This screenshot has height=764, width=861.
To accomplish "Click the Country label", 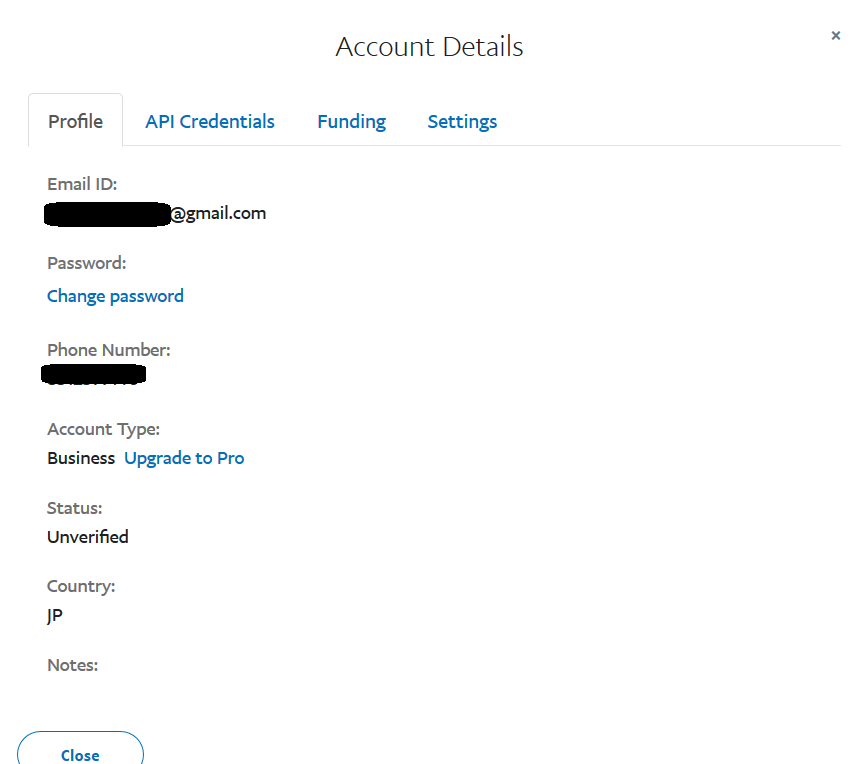I will [x=81, y=586].
